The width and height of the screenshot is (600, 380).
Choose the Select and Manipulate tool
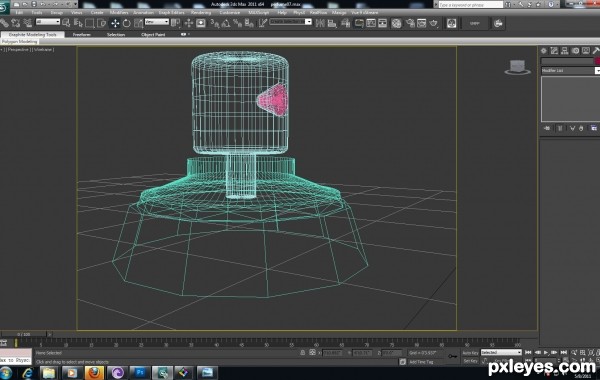click(189, 23)
